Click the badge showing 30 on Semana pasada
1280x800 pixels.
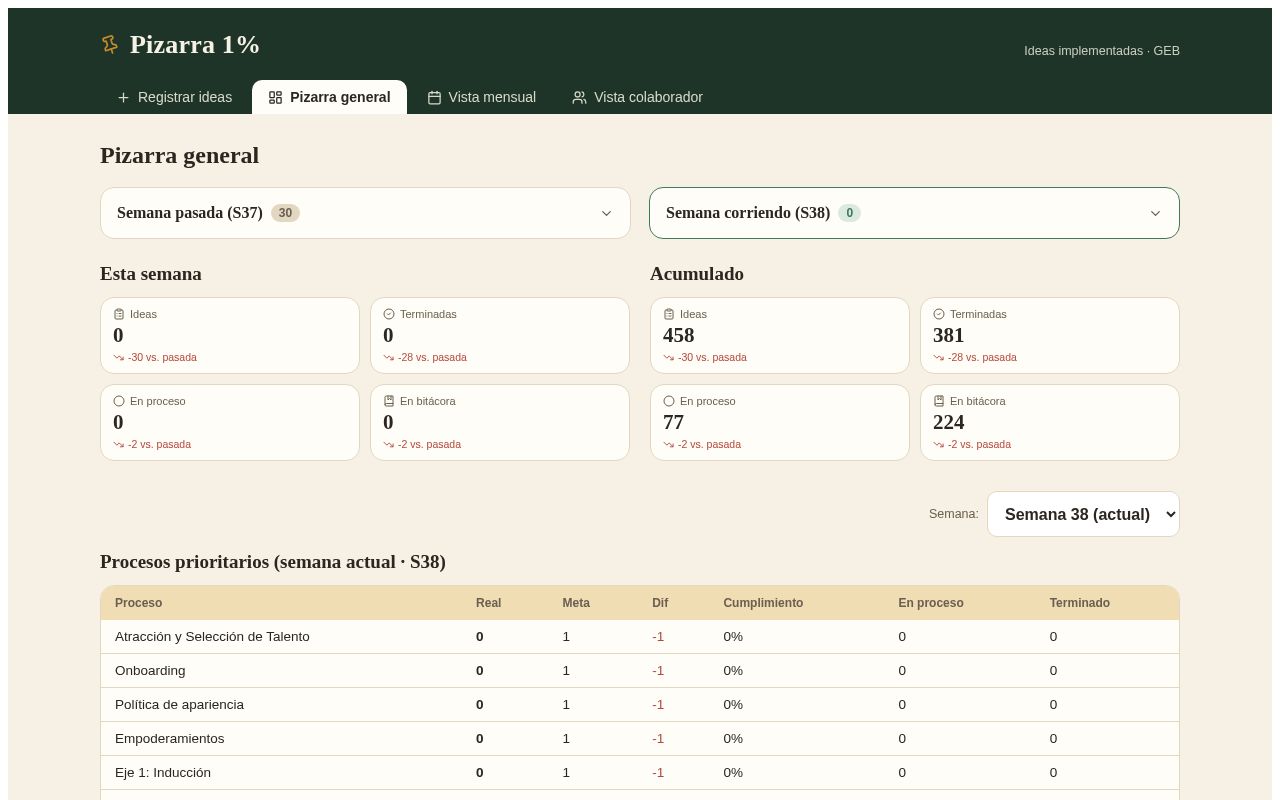pos(285,213)
